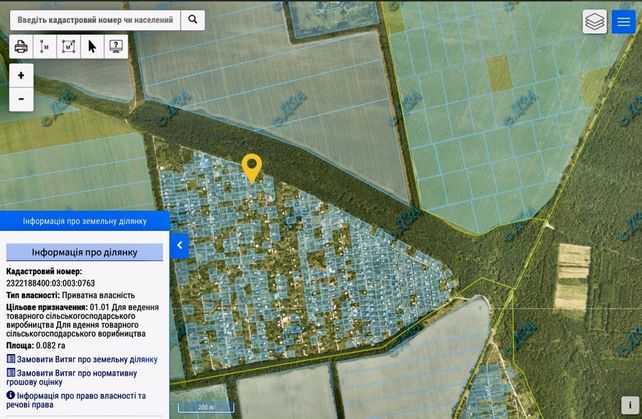
Task: Zoom in with the plus button
Action: pyautogui.click(x=21, y=75)
